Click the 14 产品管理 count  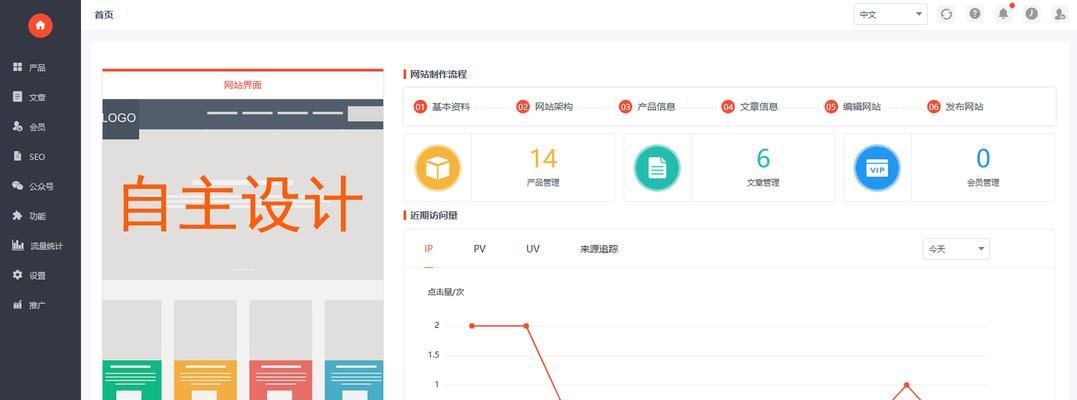(x=543, y=159)
